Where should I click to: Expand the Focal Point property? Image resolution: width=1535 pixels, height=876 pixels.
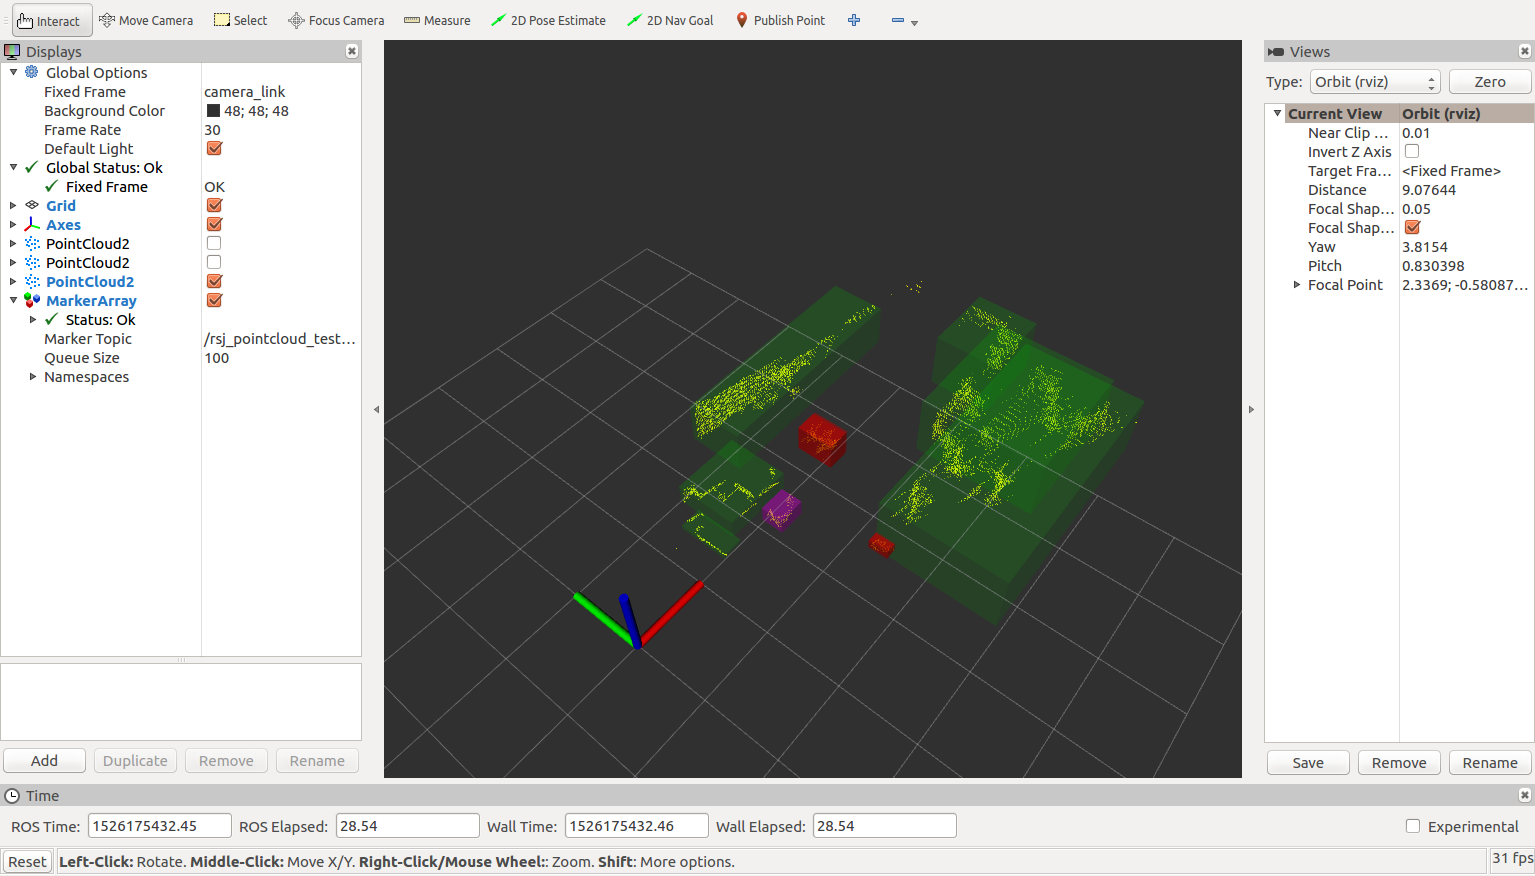click(x=1297, y=284)
